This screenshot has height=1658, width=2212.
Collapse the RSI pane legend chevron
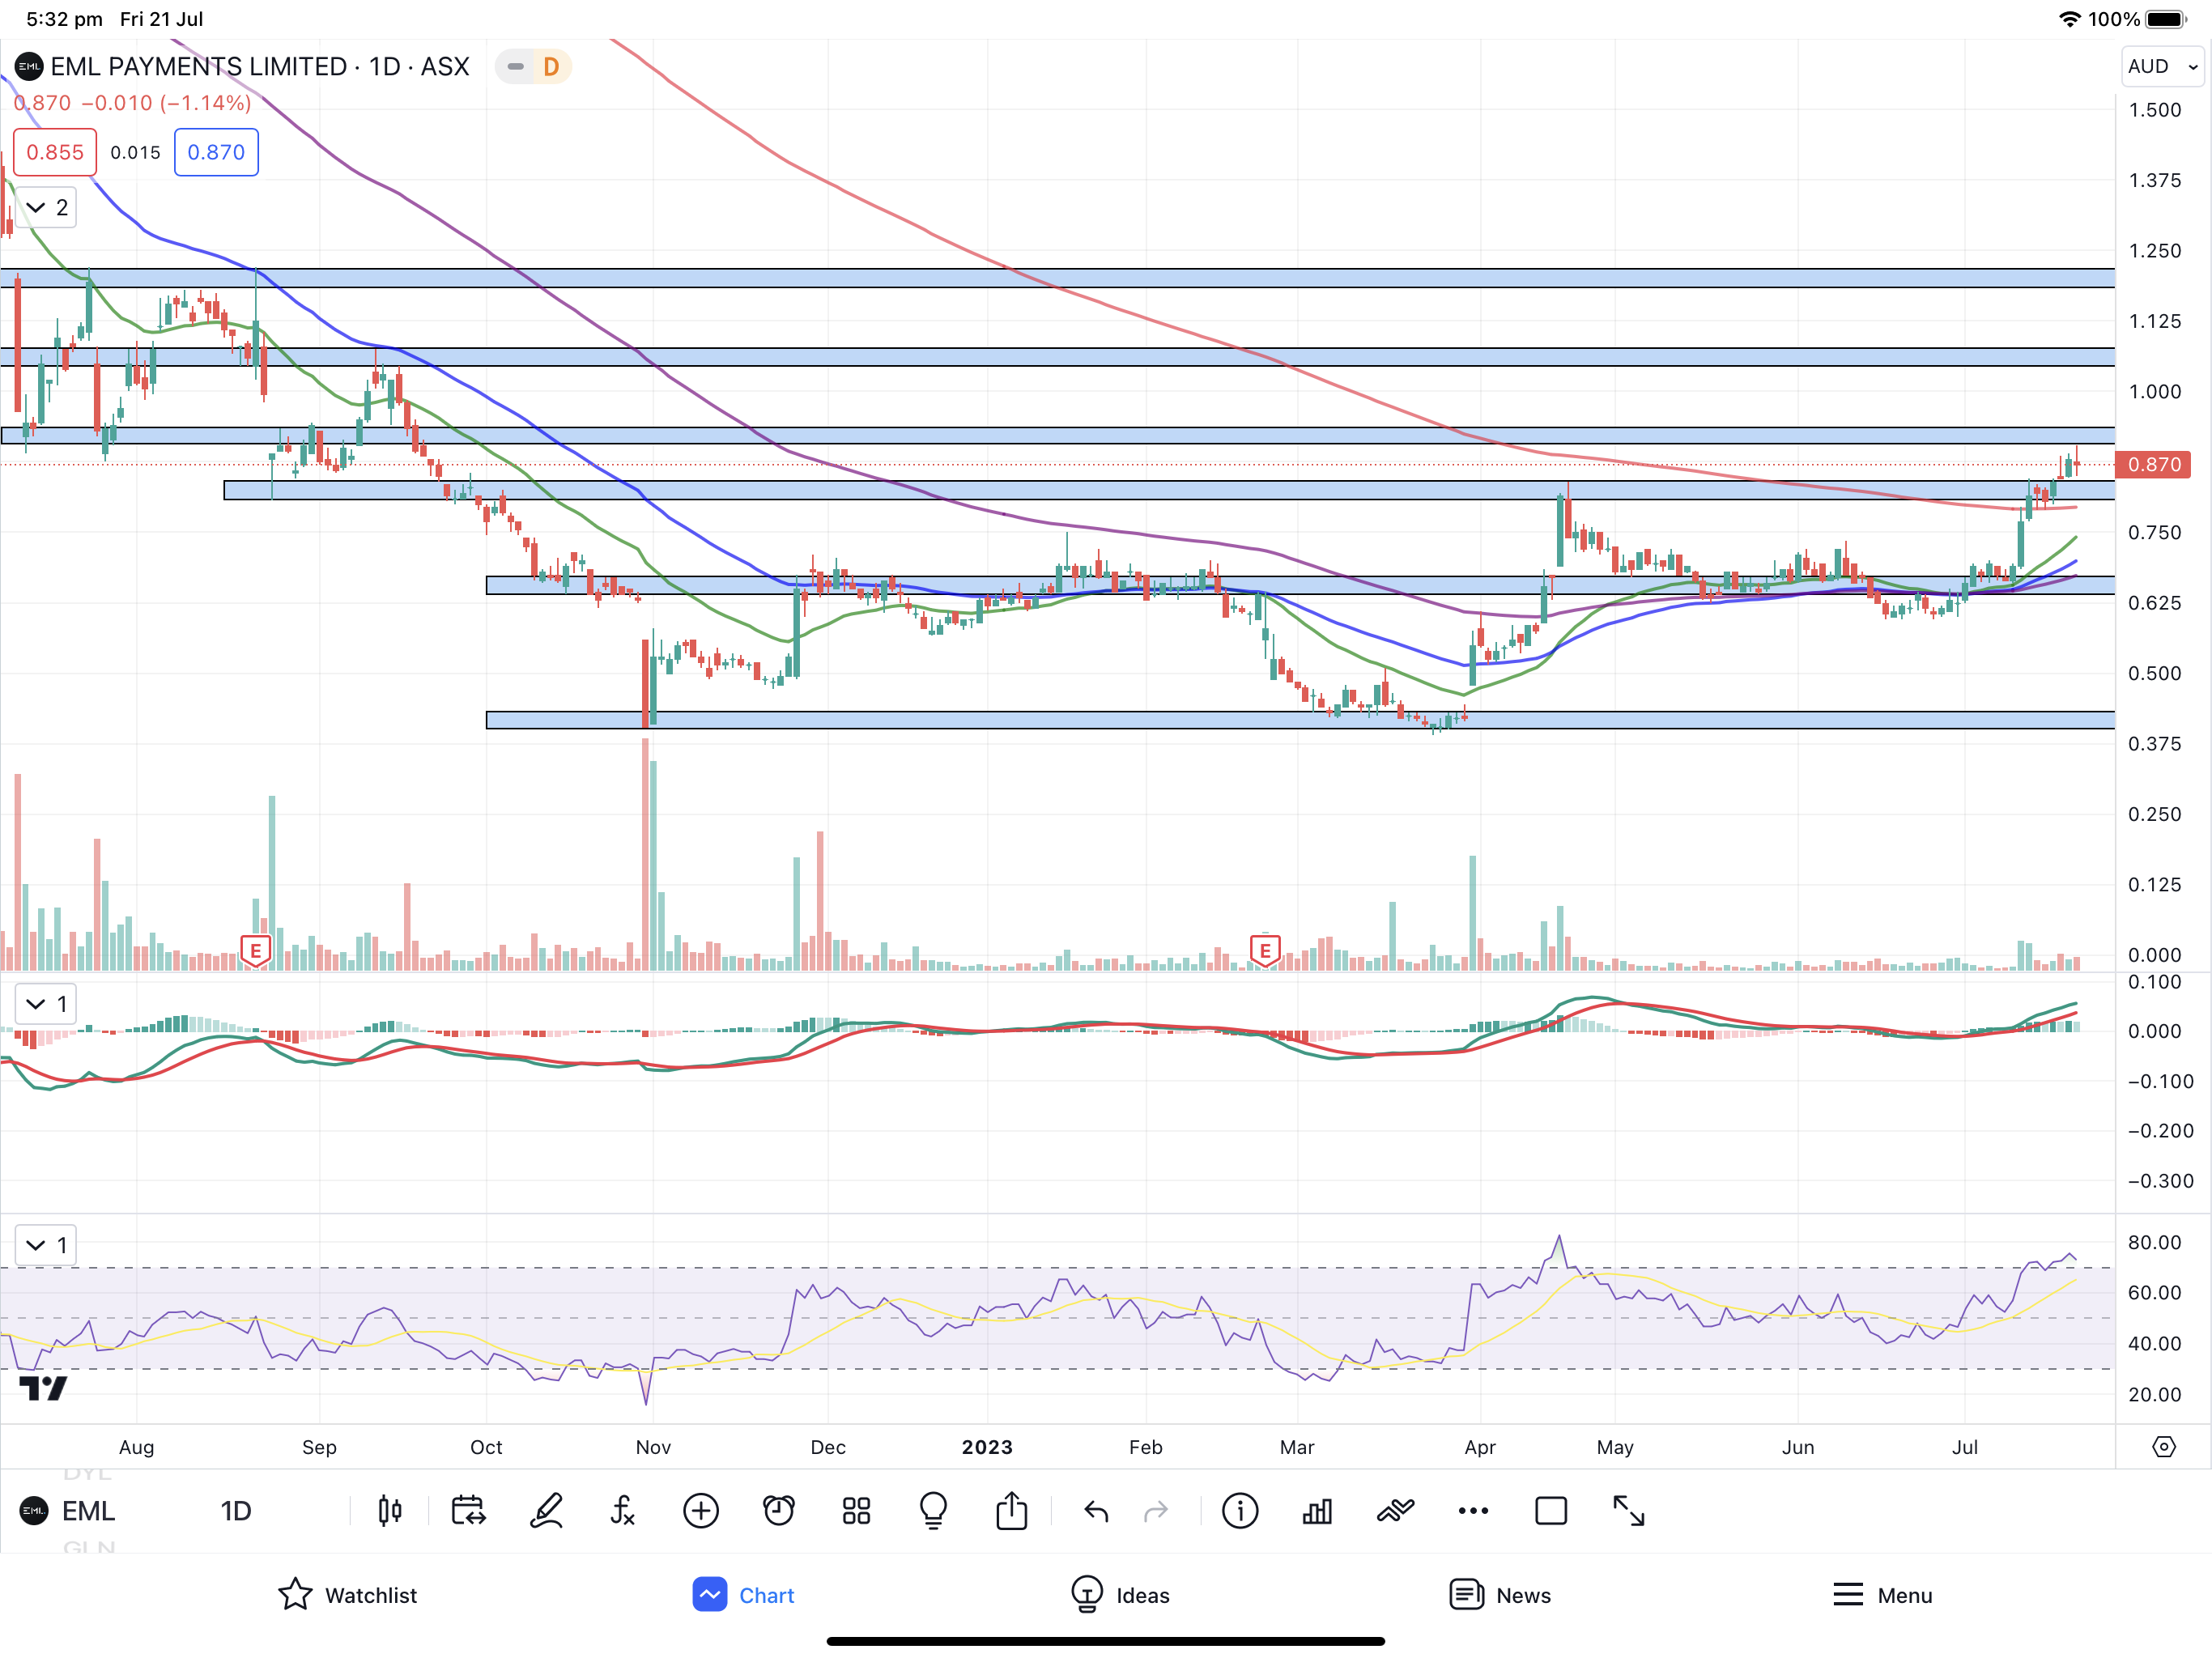point(46,1245)
